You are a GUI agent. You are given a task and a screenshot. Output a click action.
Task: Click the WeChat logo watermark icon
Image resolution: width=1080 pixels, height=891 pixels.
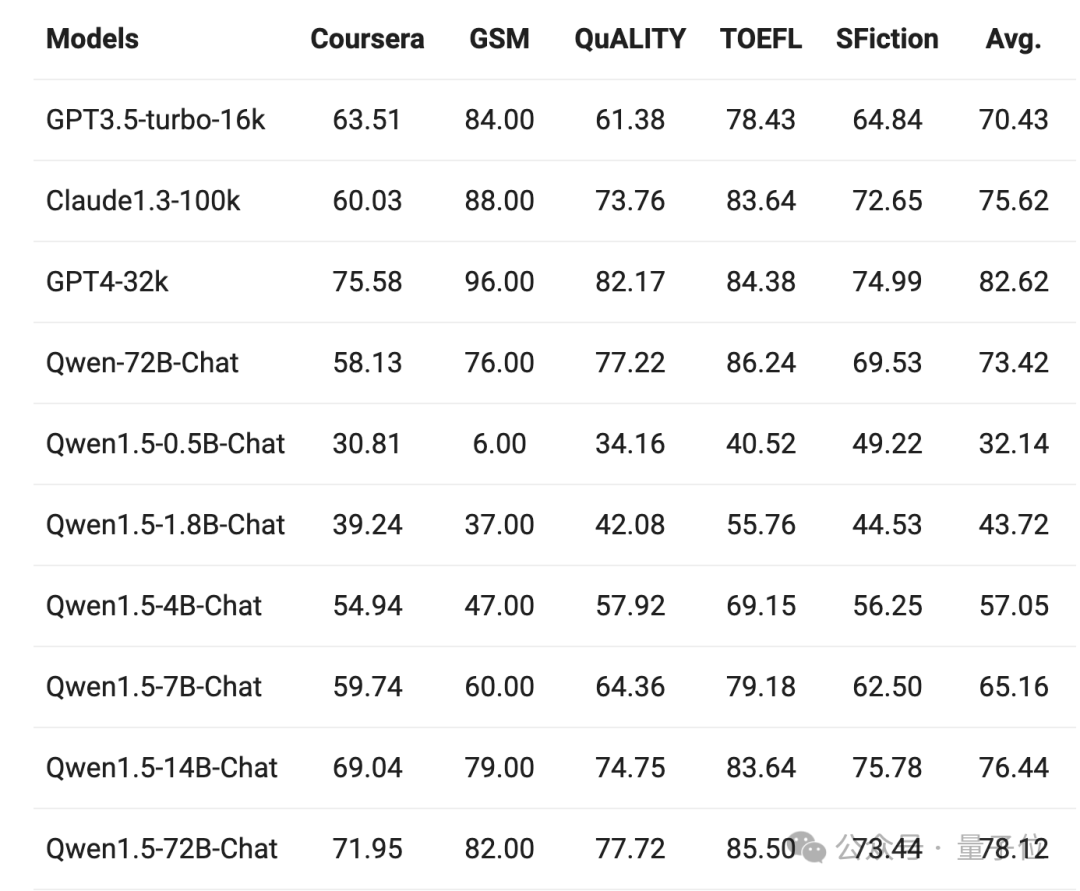[x=809, y=848]
